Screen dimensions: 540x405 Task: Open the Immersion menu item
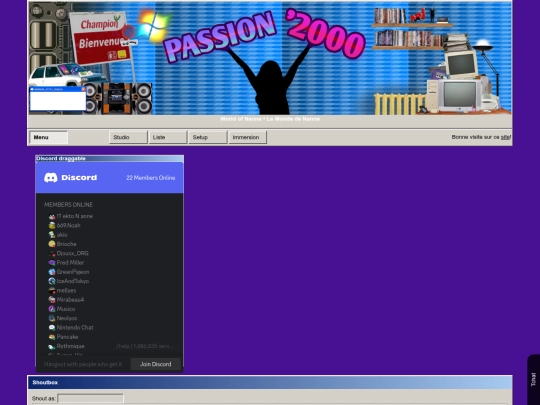click(x=248, y=137)
